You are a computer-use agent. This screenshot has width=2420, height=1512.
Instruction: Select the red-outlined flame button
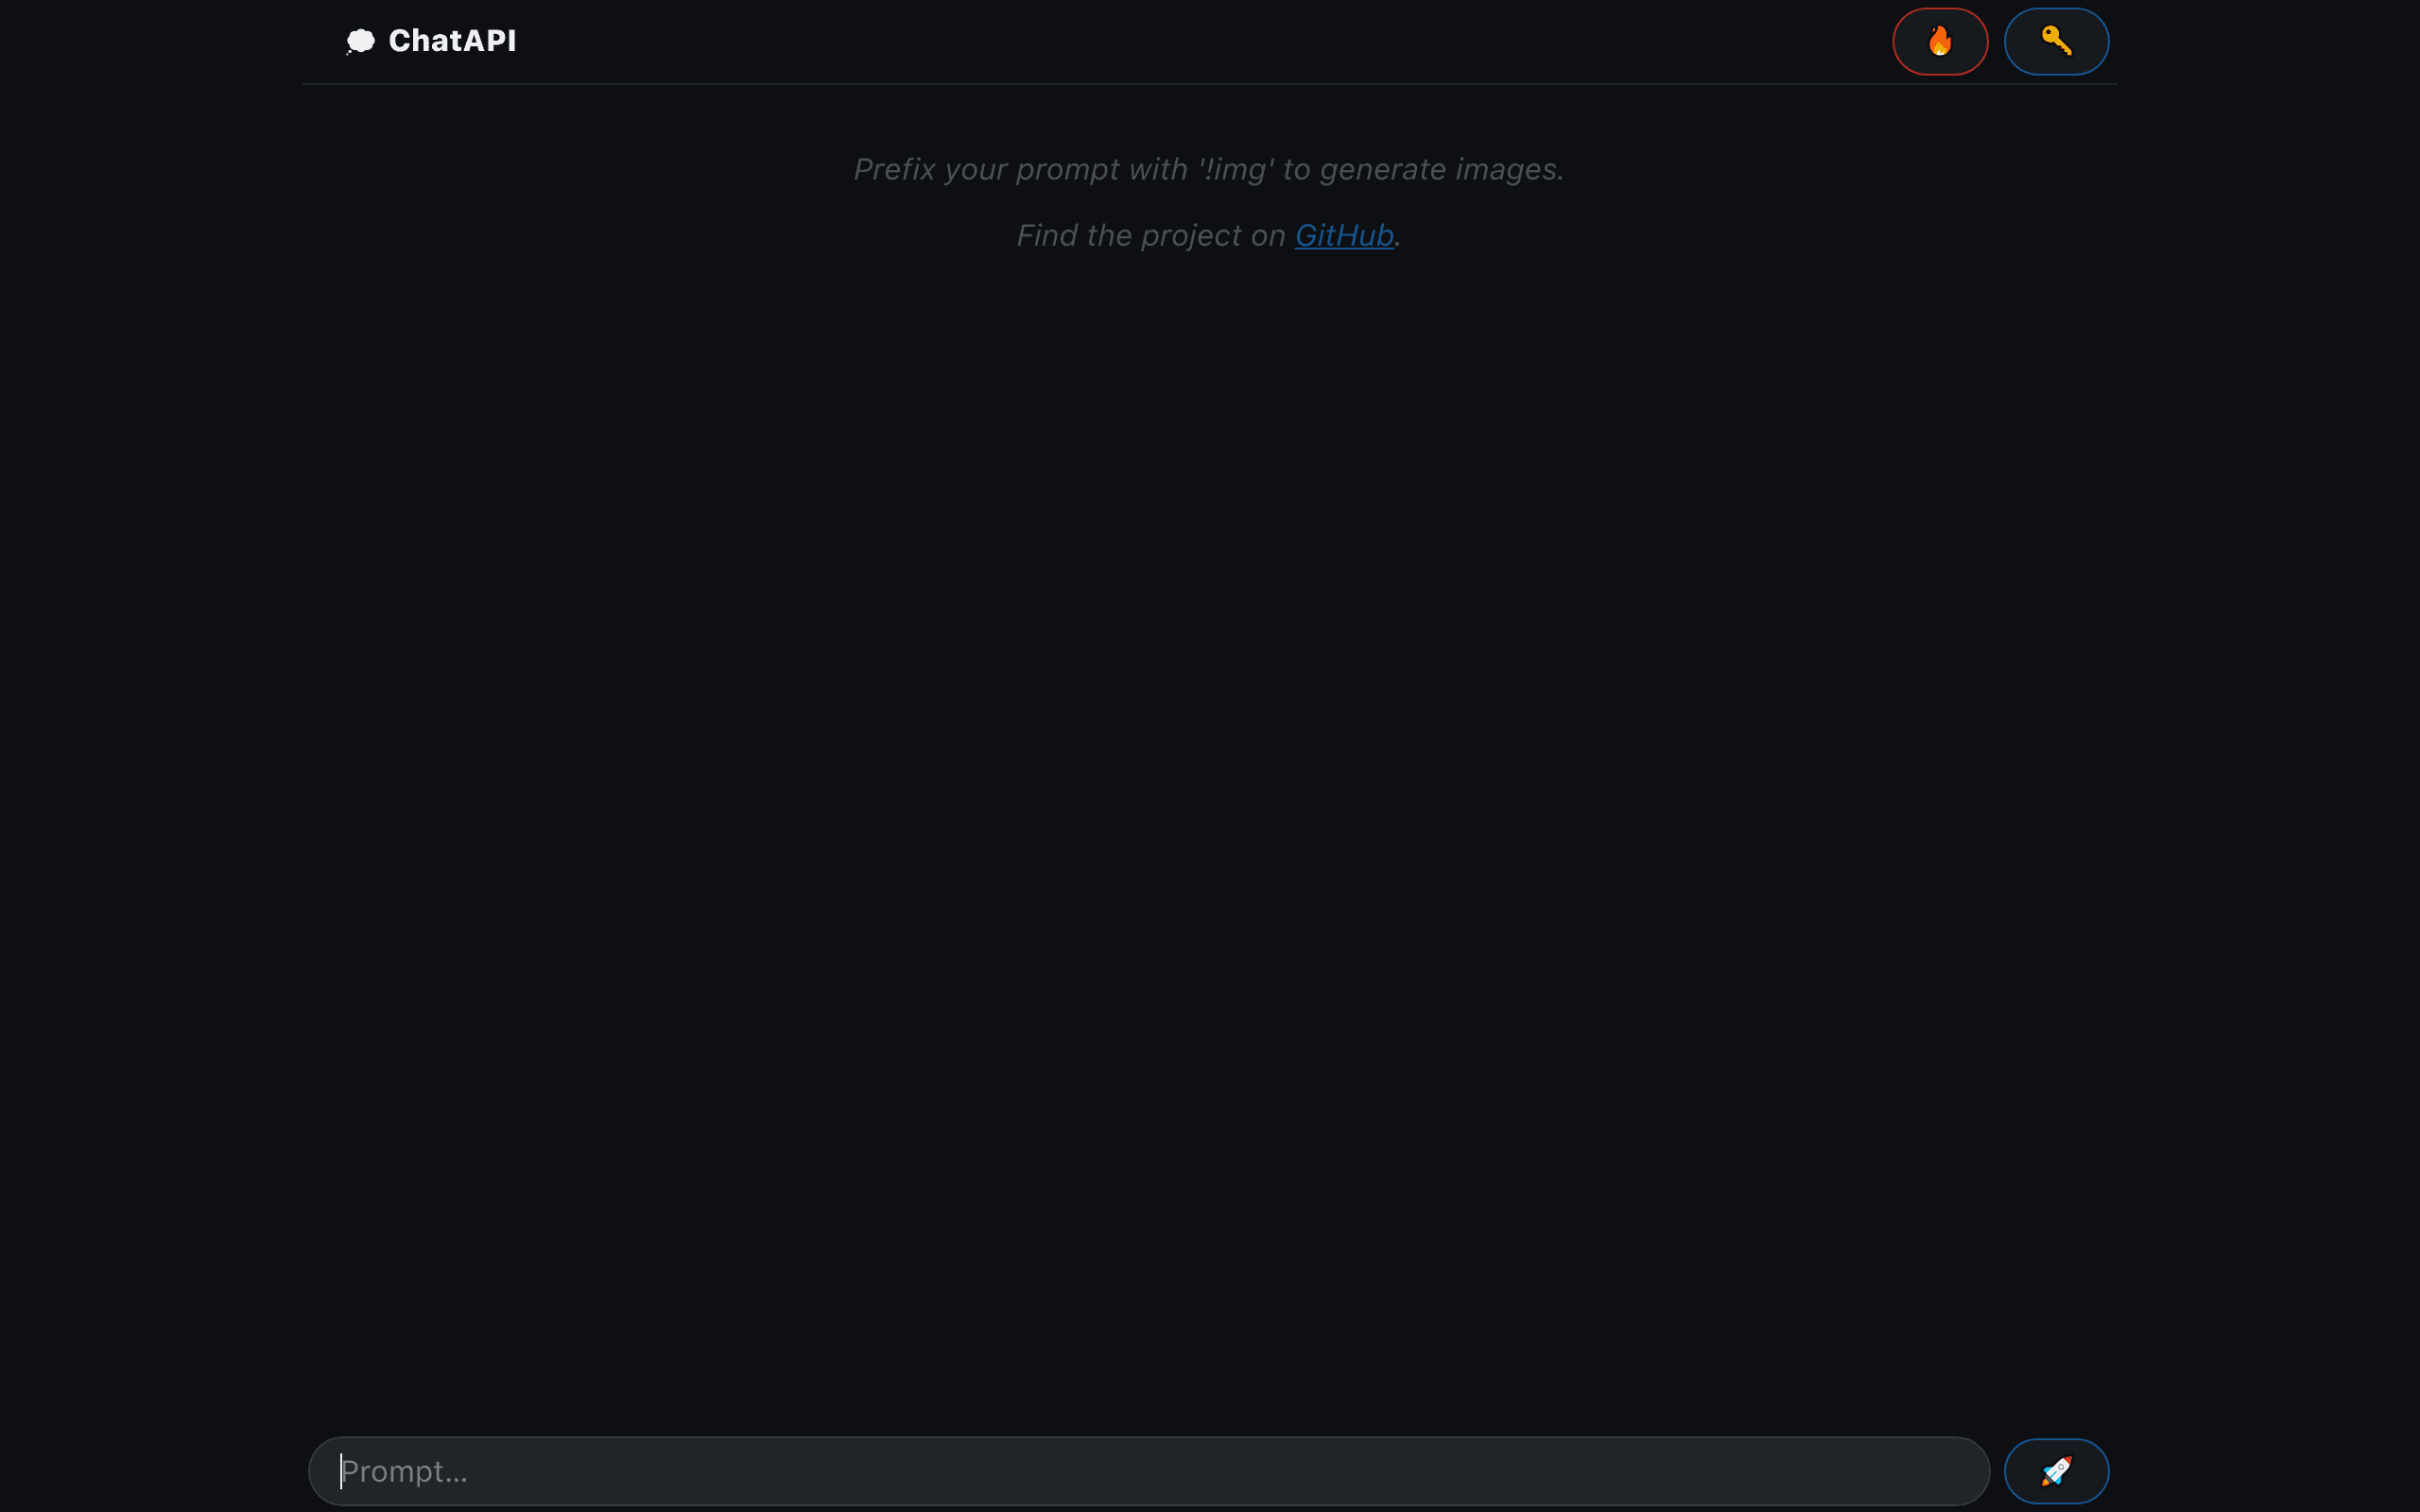pos(1940,41)
